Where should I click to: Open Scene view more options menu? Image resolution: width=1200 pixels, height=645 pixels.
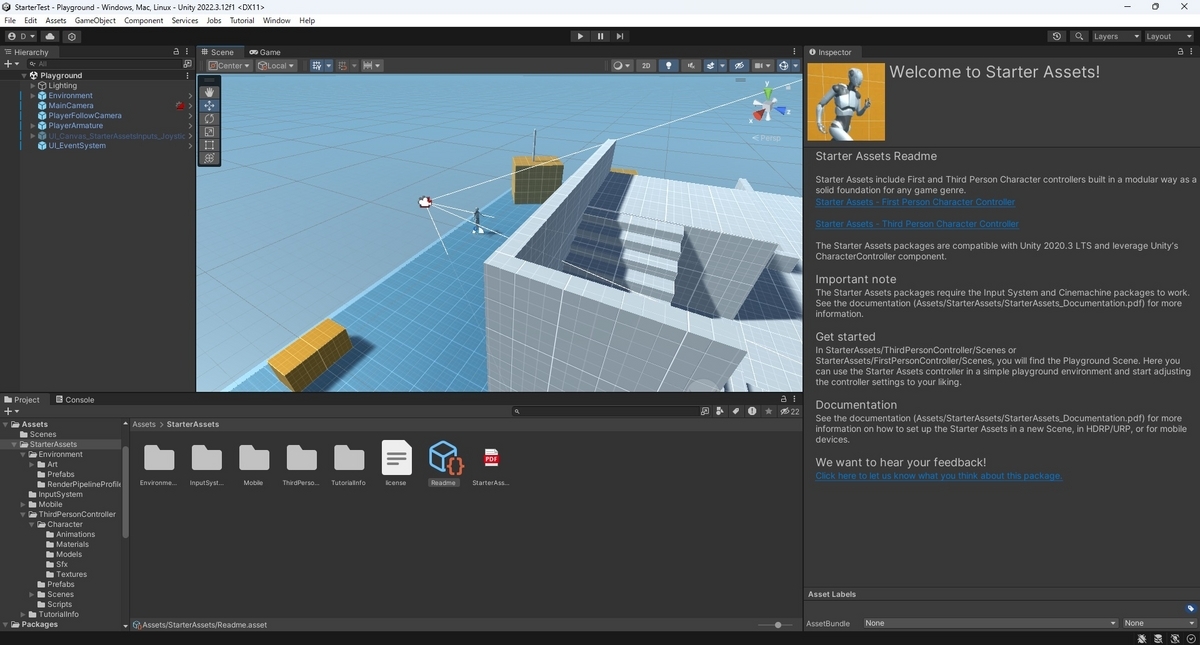[796, 52]
